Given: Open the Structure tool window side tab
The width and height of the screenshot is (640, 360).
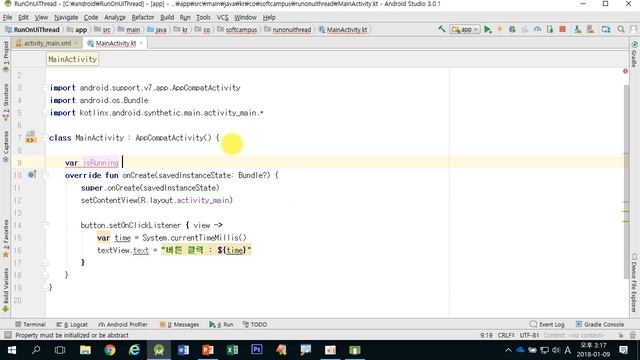Looking at the screenshot, I should pyautogui.click(x=6, y=102).
